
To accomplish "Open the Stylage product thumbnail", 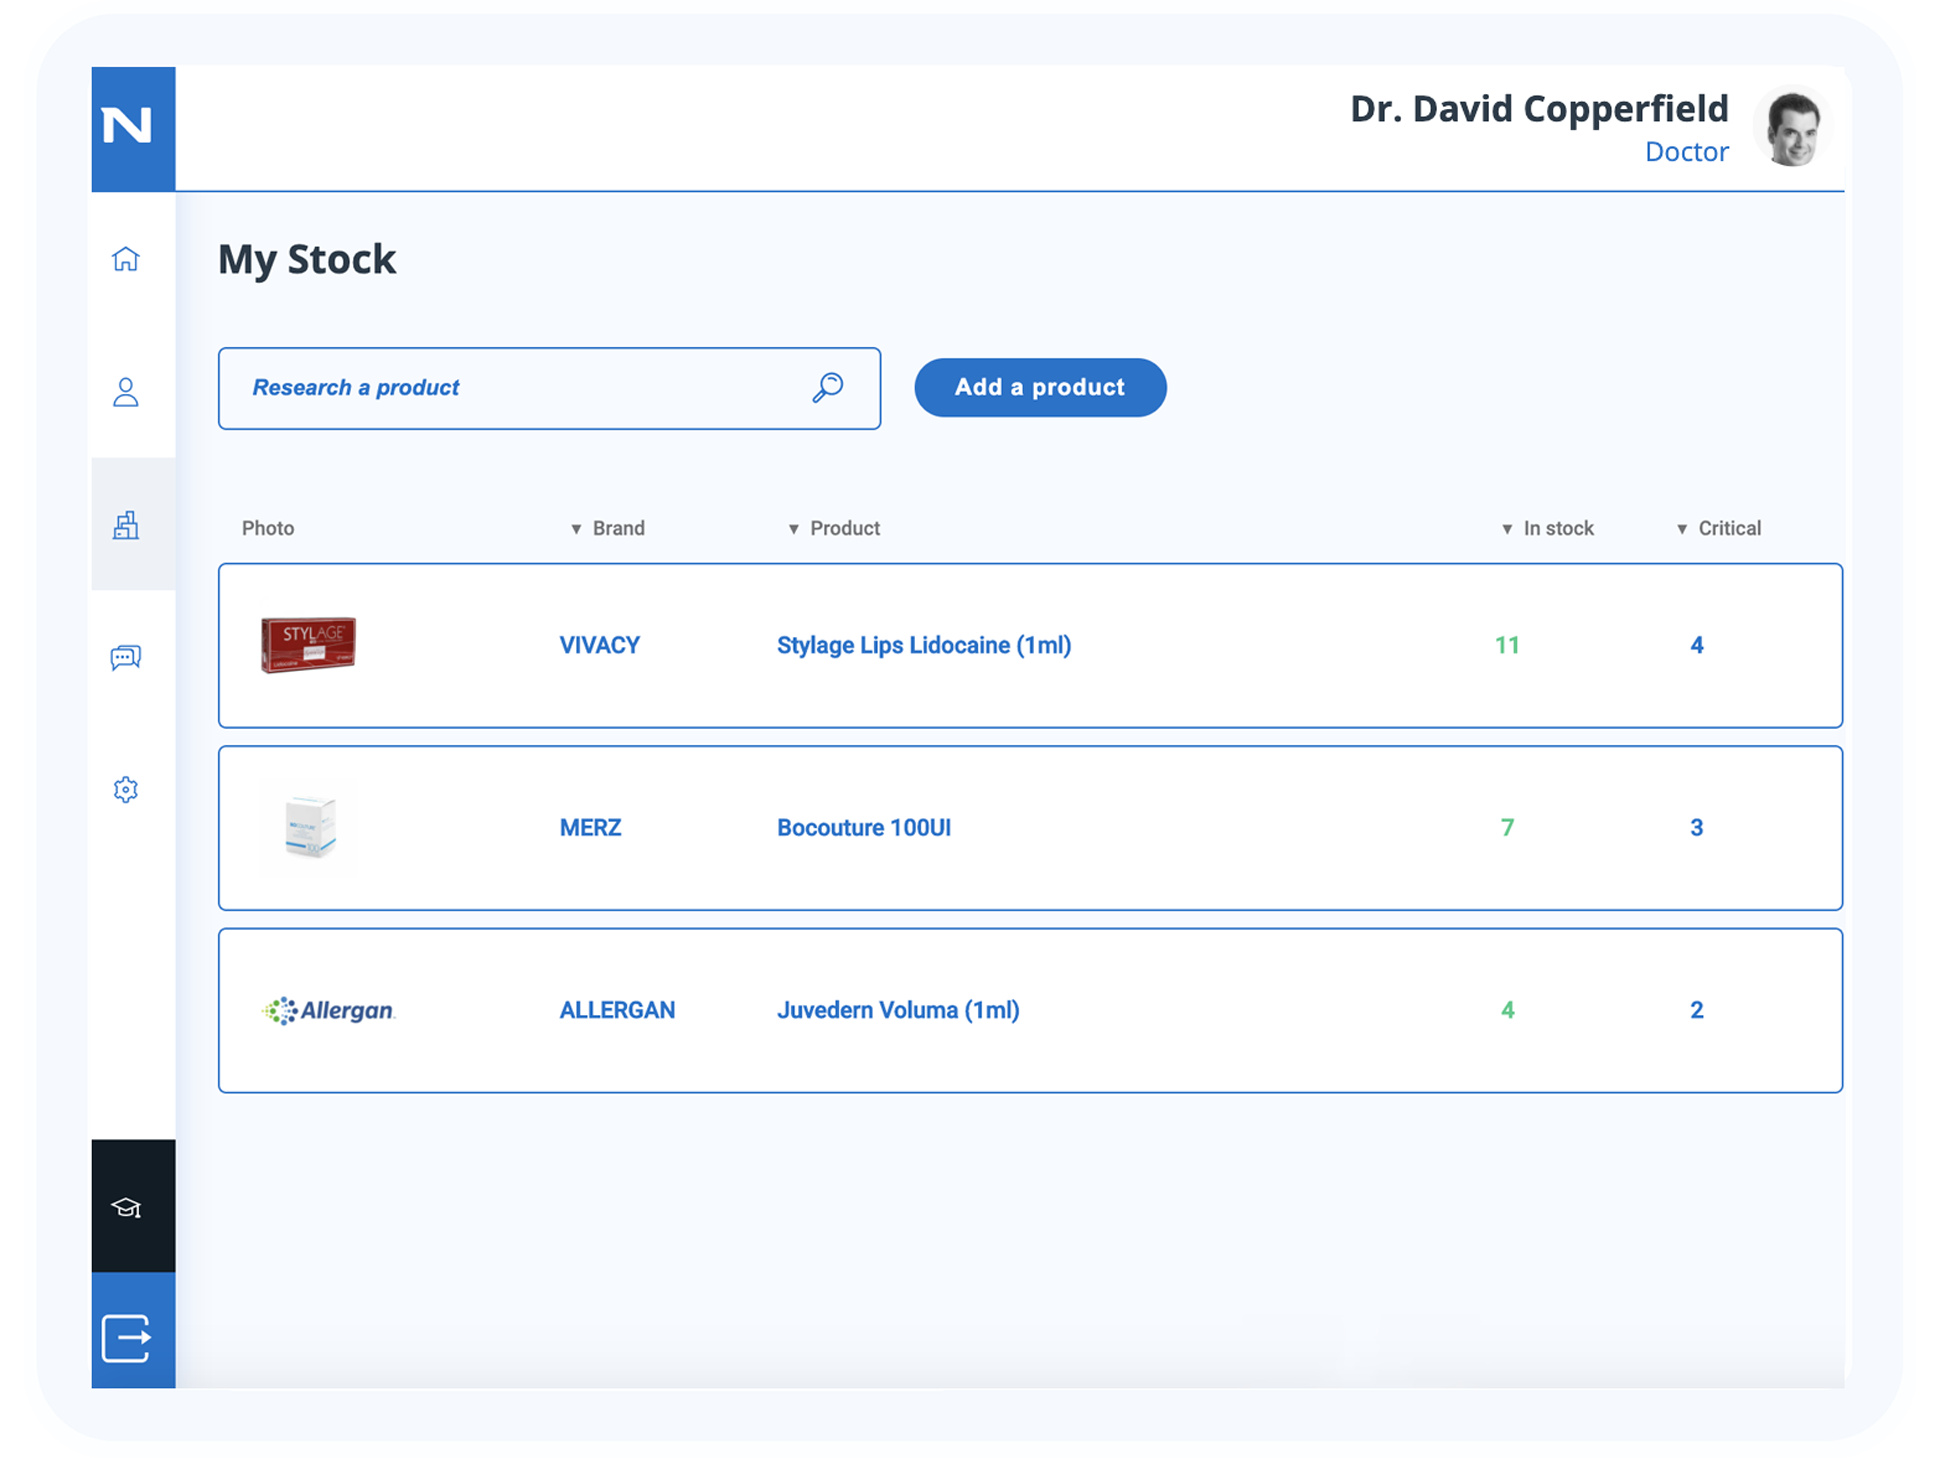I will (308, 644).
